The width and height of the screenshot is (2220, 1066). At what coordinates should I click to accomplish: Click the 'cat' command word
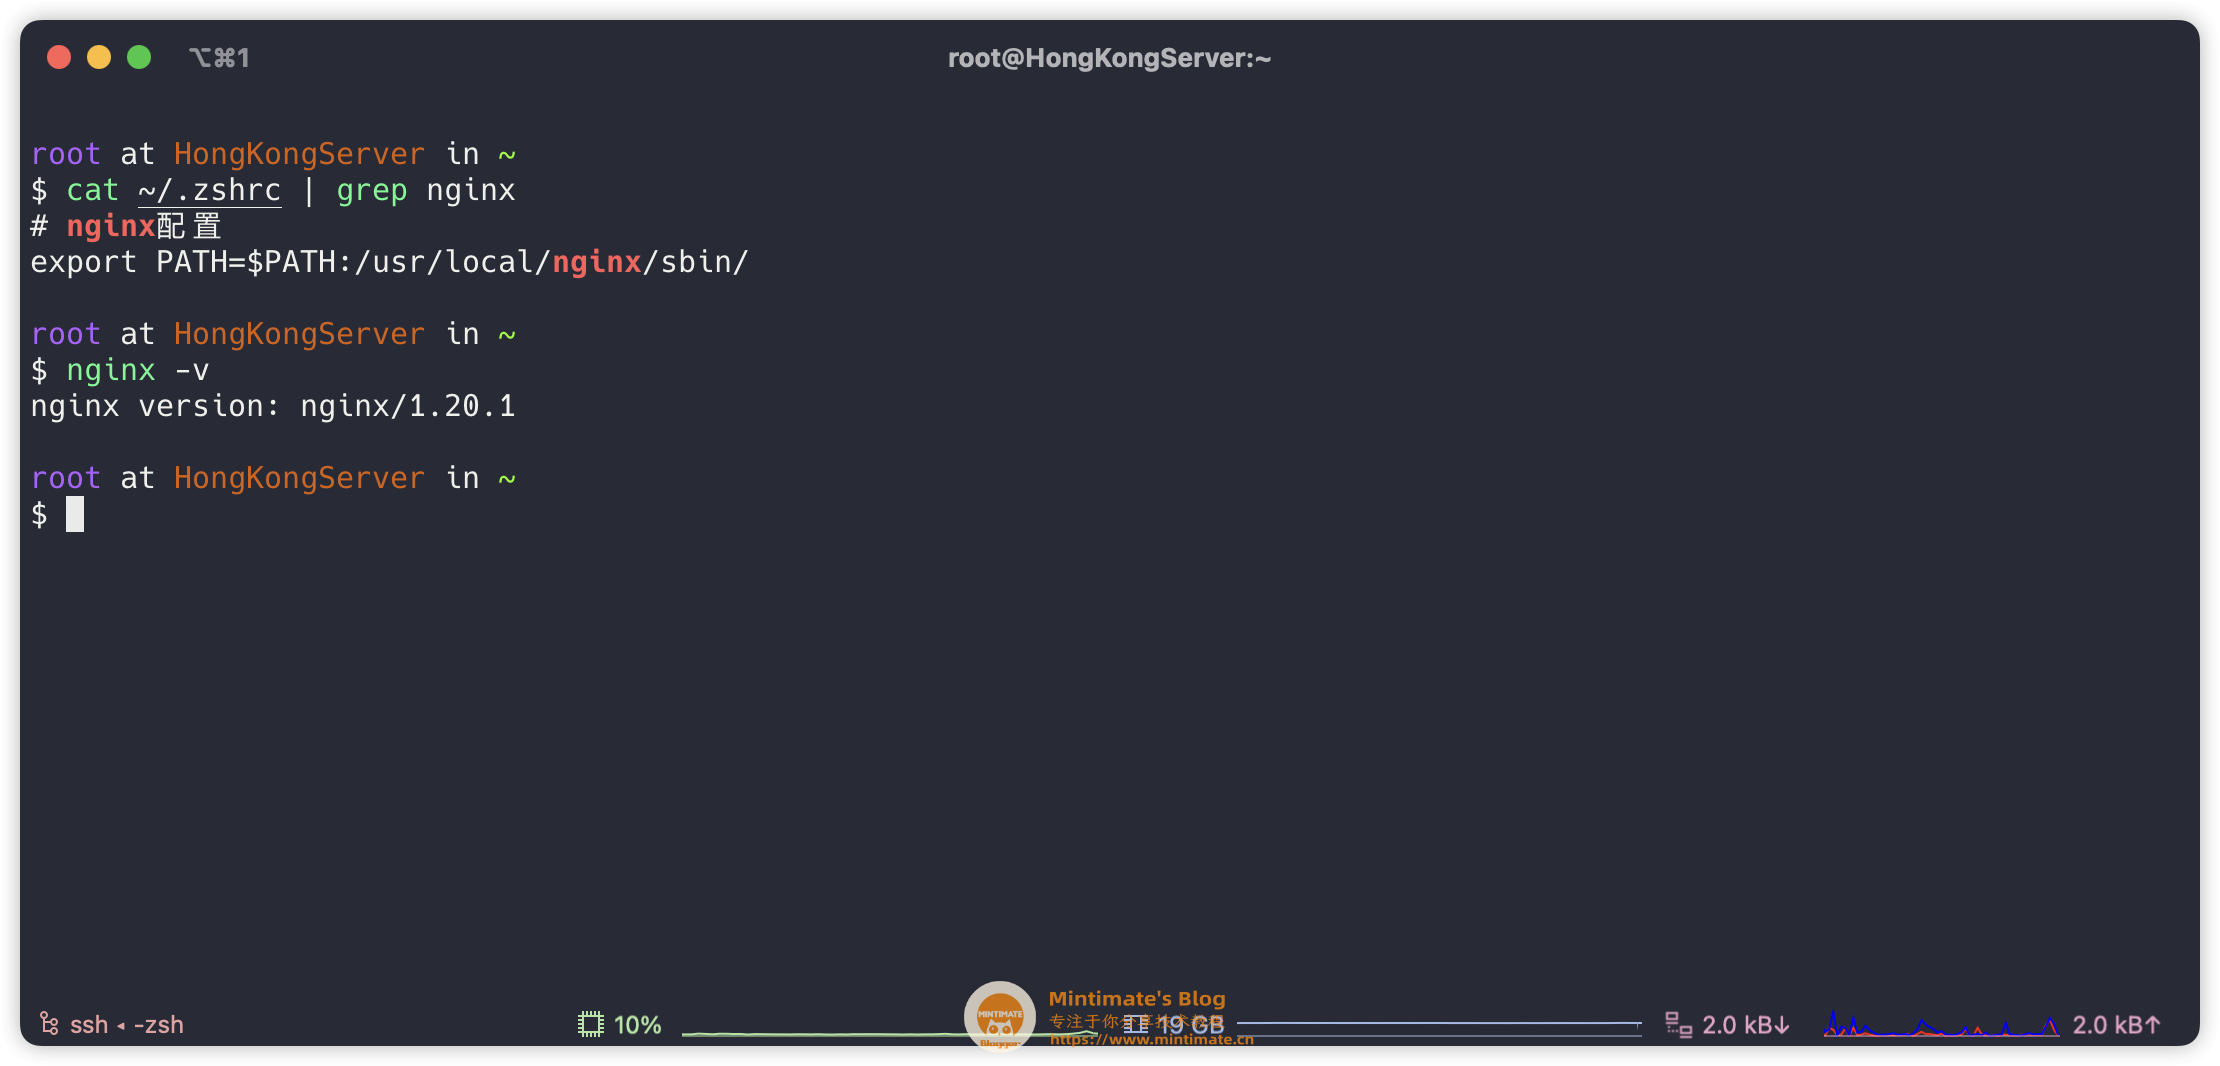point(93,190)
